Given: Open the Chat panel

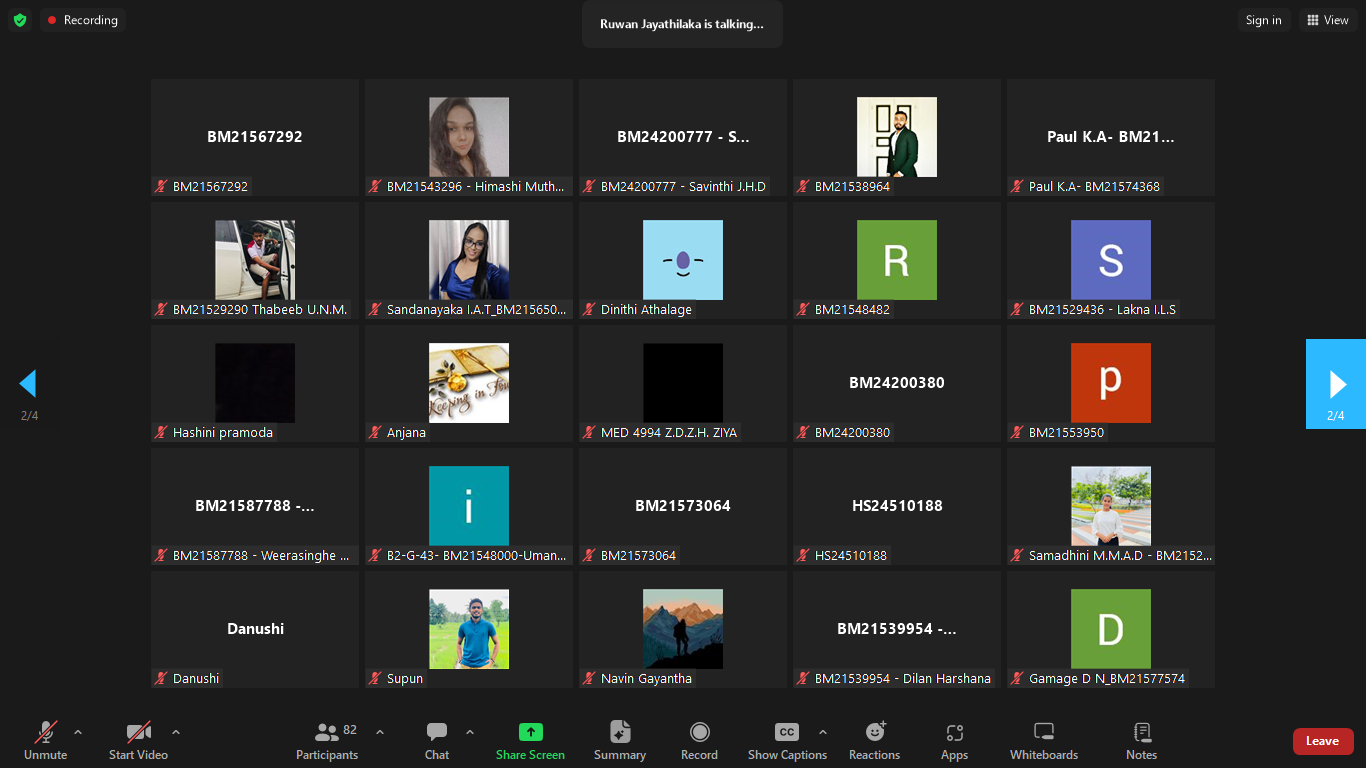Looking at the screenshot, I should (437, 740).
